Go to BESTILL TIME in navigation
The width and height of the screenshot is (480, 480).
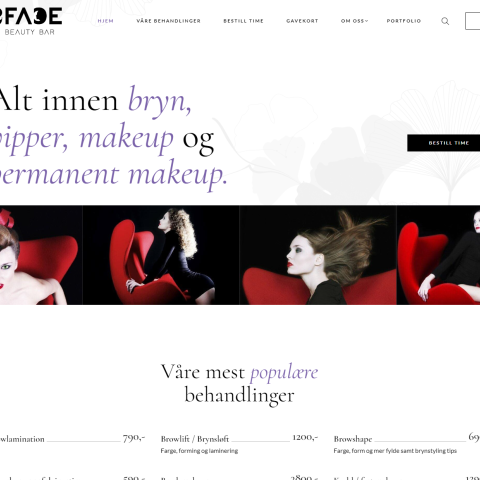click(243, 21)
